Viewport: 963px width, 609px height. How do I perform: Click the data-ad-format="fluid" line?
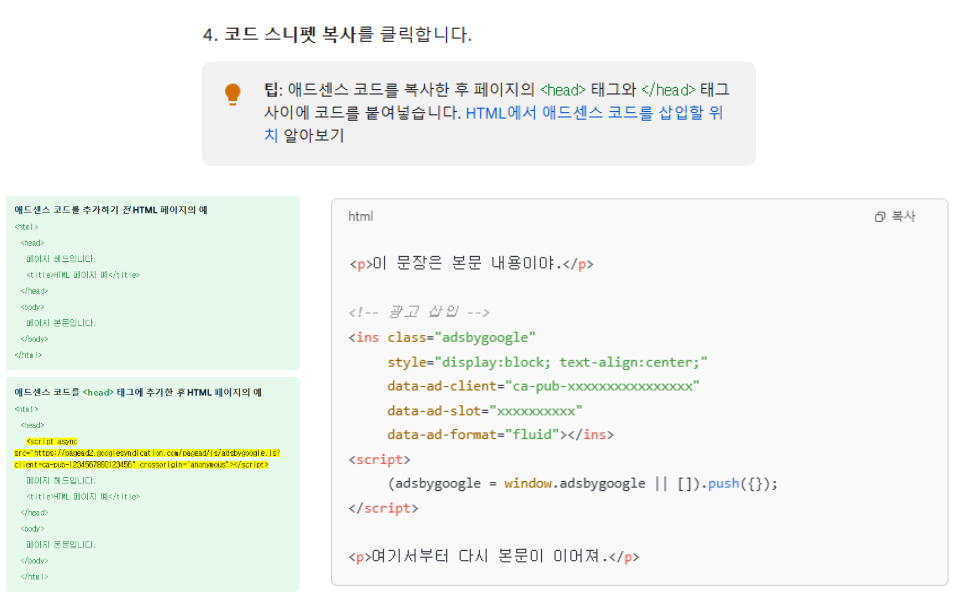point(501,435)
